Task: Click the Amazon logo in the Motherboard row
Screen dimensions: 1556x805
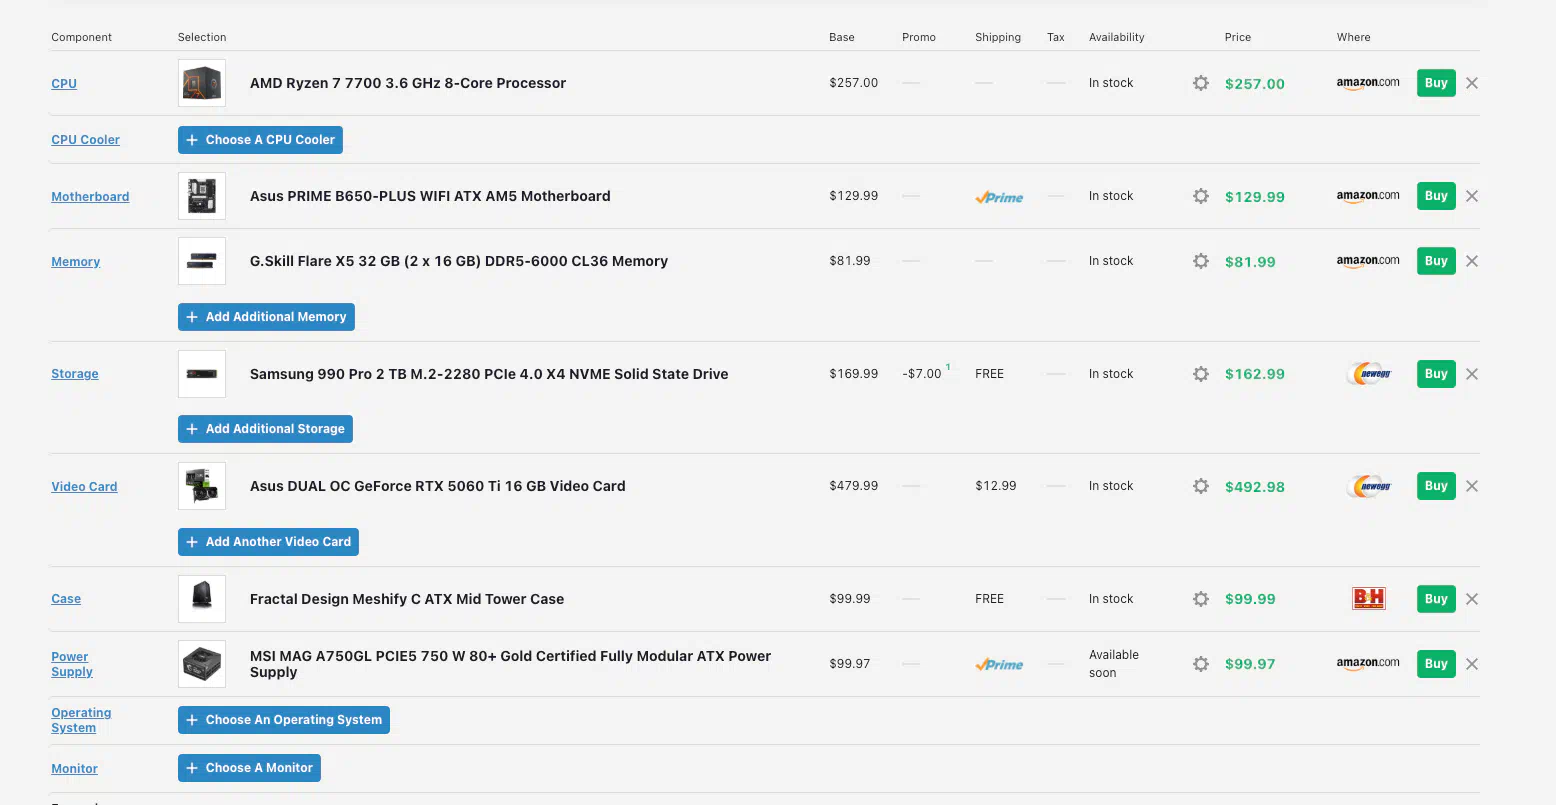Action: 1368,196
